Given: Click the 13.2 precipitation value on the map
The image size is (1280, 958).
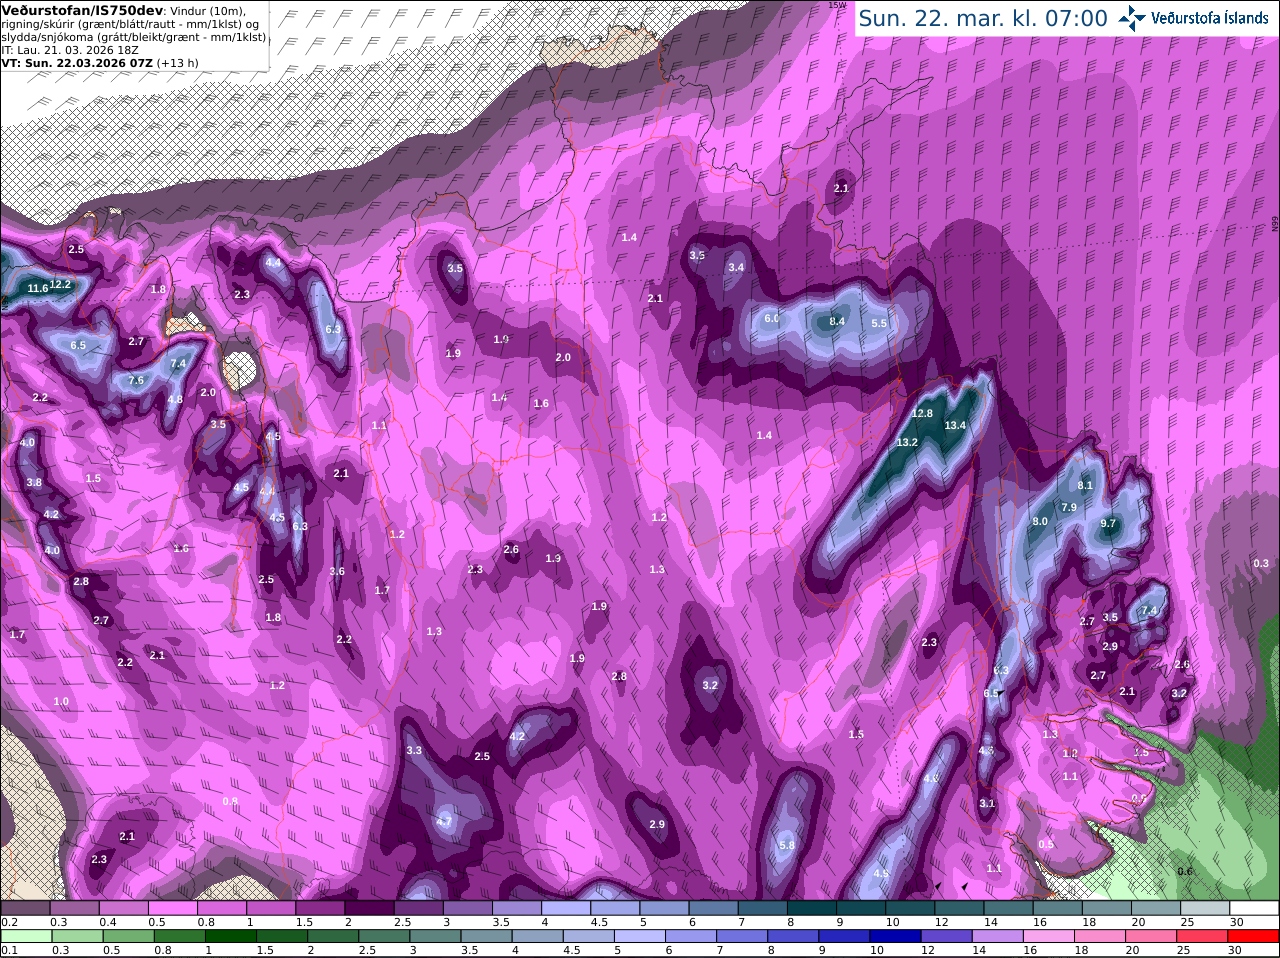Looking at the screenshot, I should pyautogui.click(x=907, y=442).
